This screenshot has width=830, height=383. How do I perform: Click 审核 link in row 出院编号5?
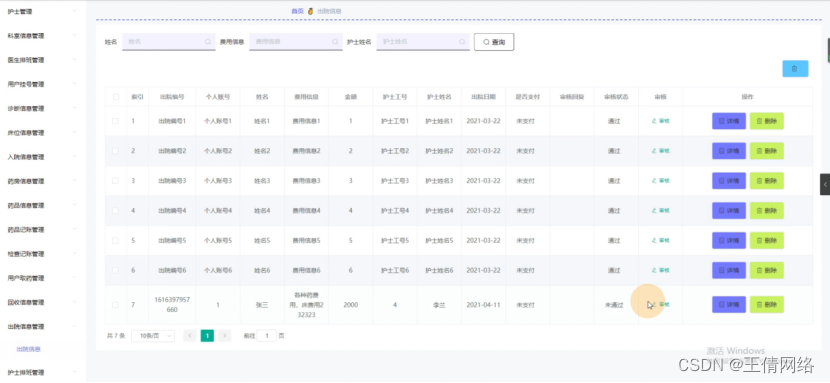tap(661, 240)
